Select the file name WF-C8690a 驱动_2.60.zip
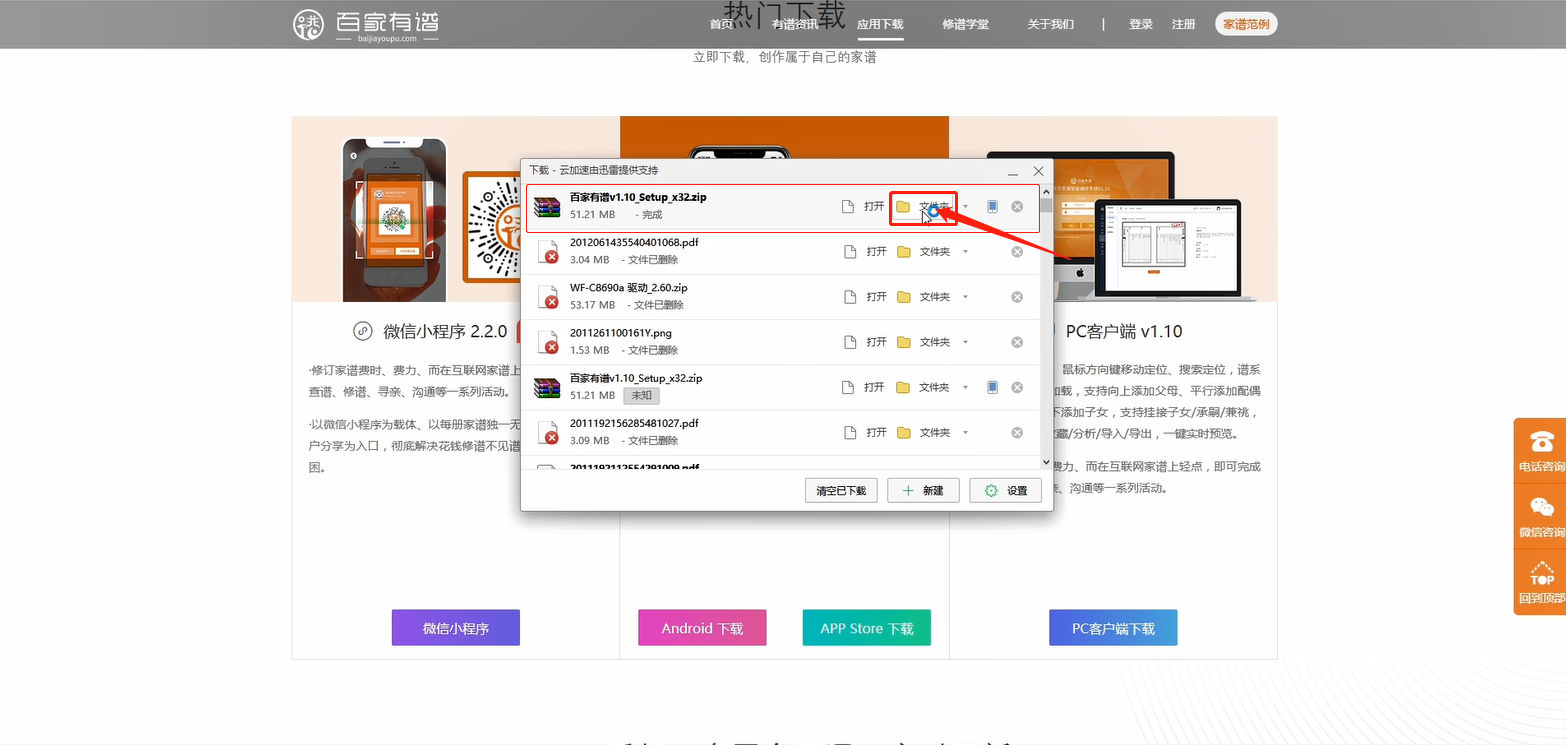This screenshot has width=1566, height=745. click(629, 288)
